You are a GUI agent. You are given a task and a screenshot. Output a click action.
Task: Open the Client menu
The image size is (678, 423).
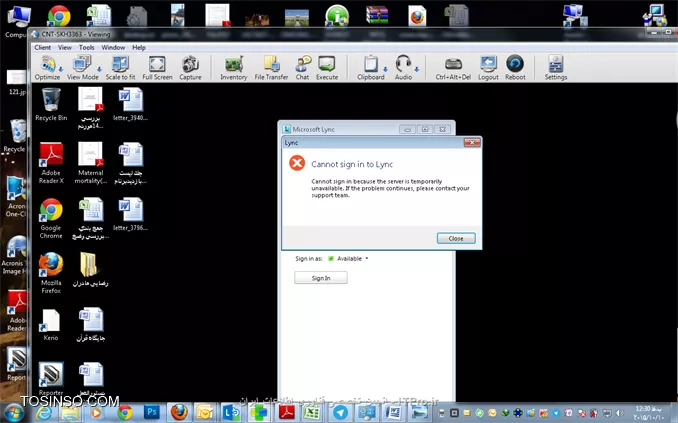click(42, 48)
